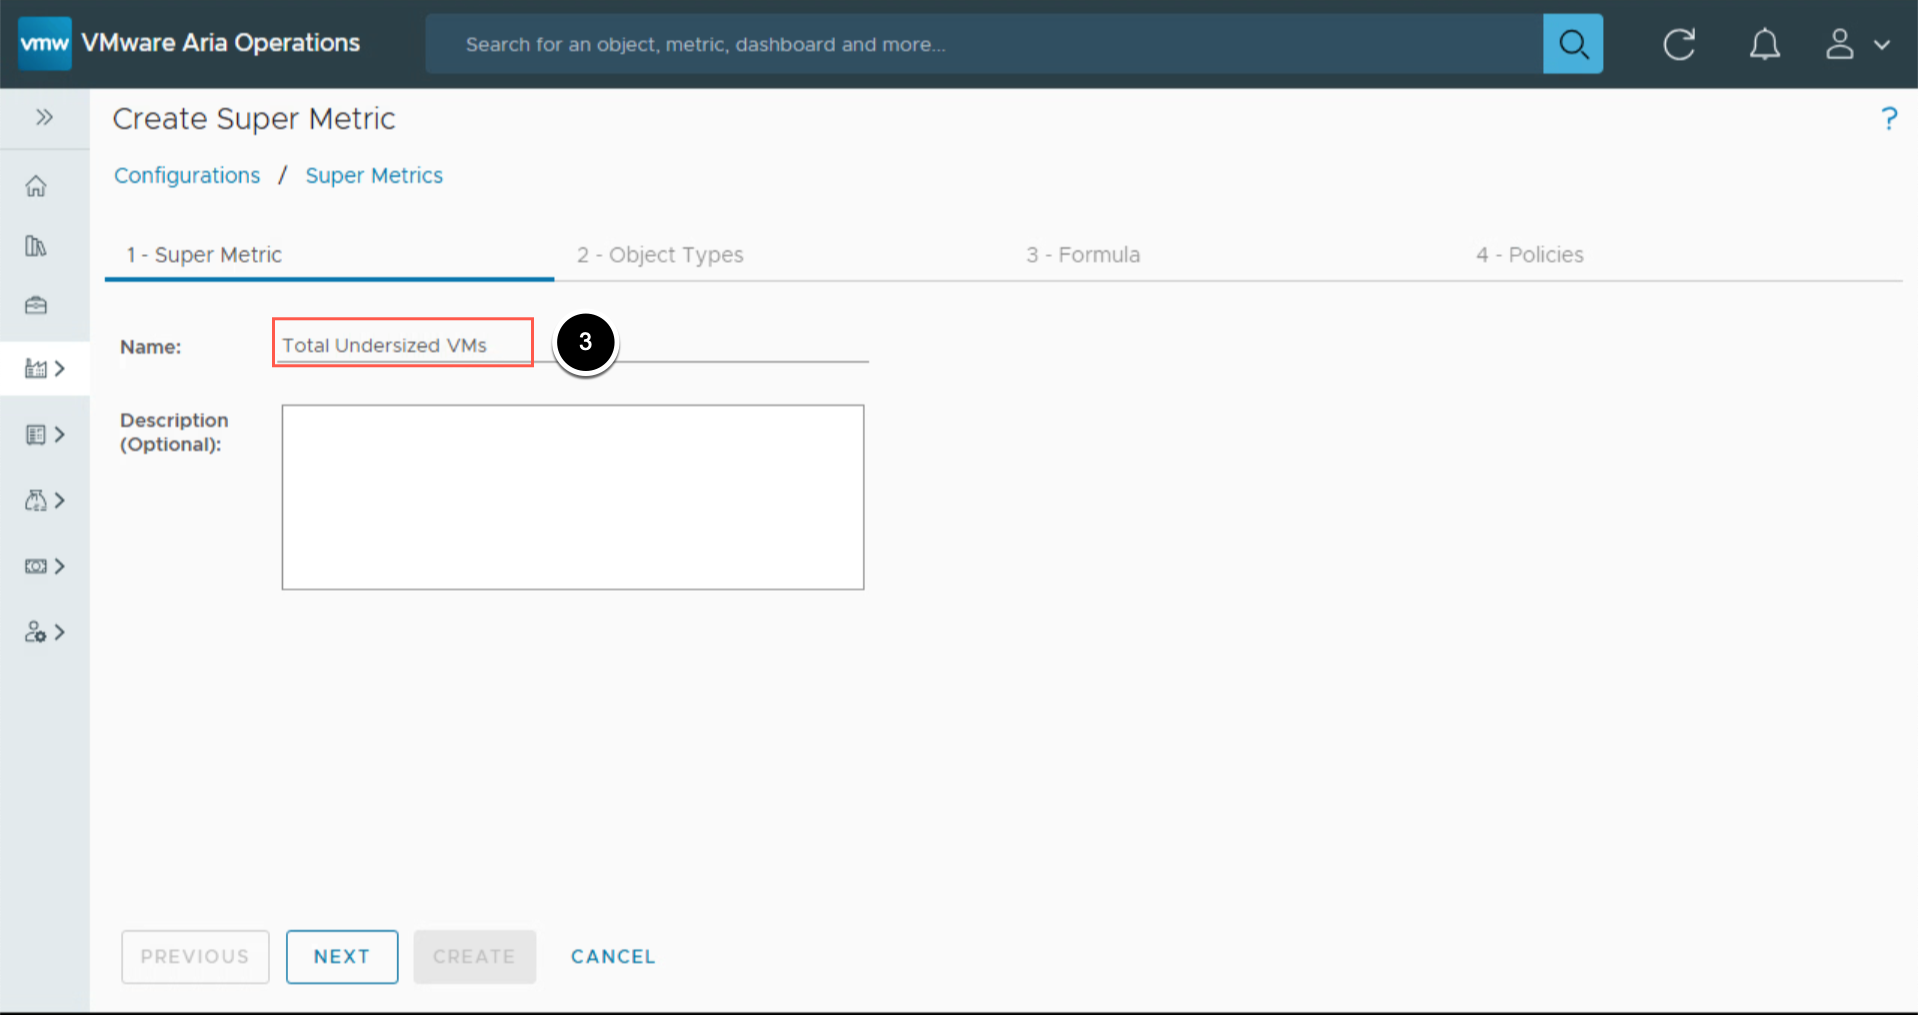Click the NEXT button
Screen dimensions: 1918x1015
pyautogui.click(x=342, y=957)
